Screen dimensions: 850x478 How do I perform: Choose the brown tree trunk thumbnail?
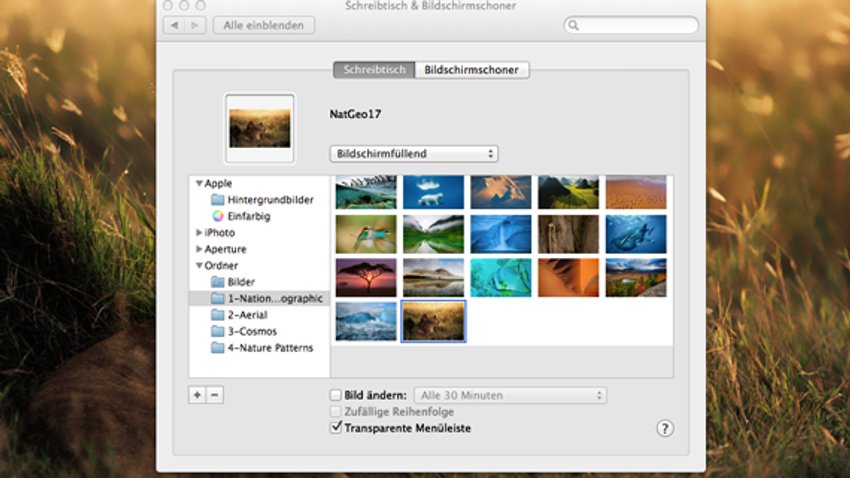pyautogui.click(x=568, y=234)
